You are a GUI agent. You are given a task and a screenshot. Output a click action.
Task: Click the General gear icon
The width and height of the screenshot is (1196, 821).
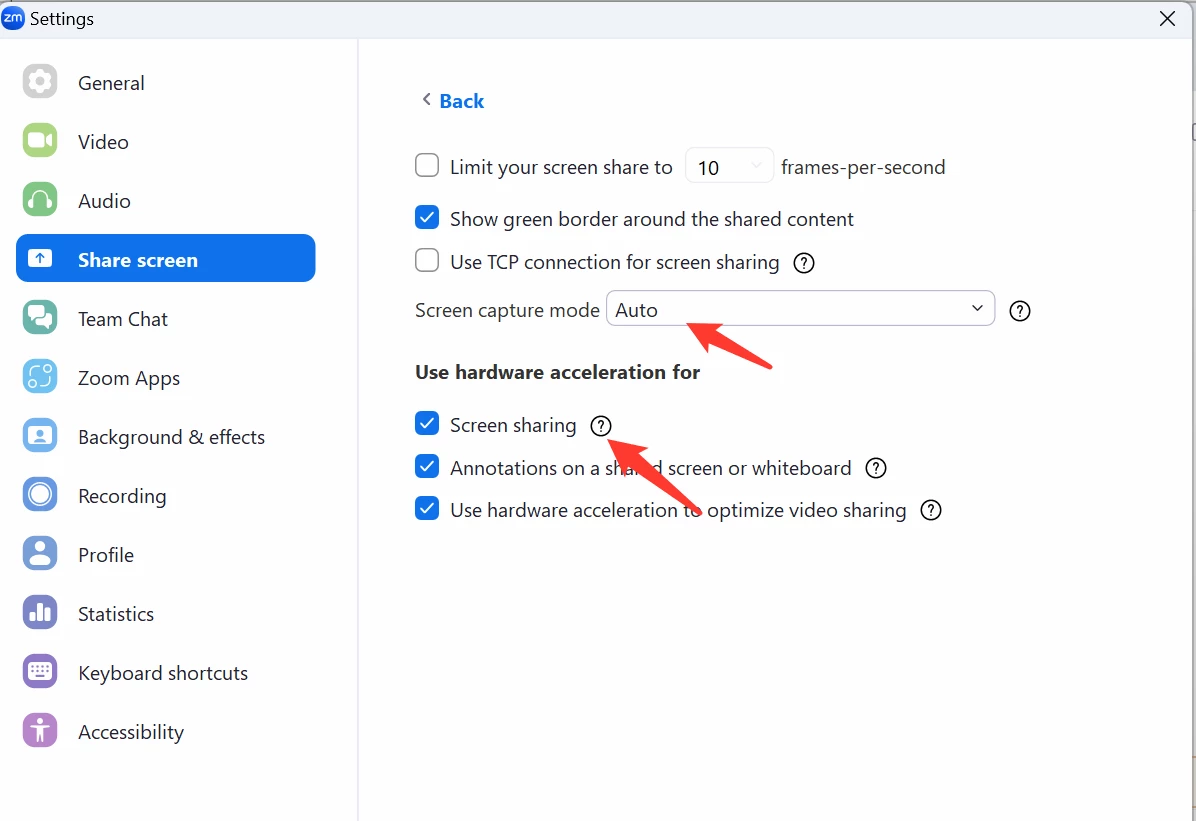pos(40,82)
